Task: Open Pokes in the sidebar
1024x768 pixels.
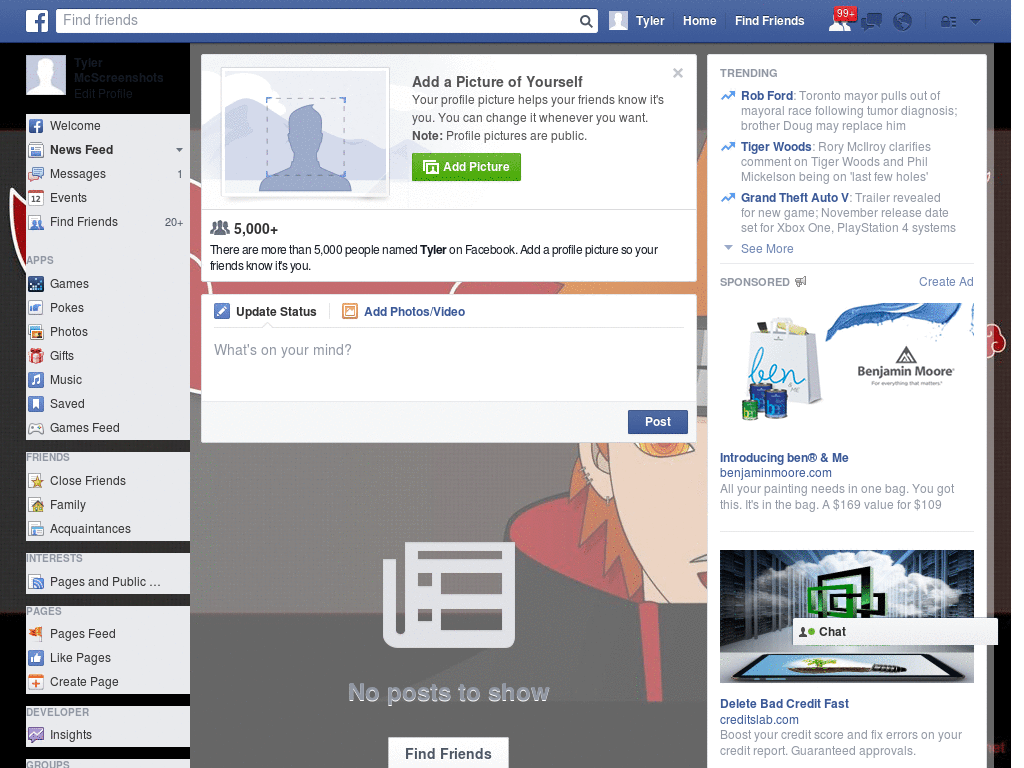Action: tap(108, 308)
